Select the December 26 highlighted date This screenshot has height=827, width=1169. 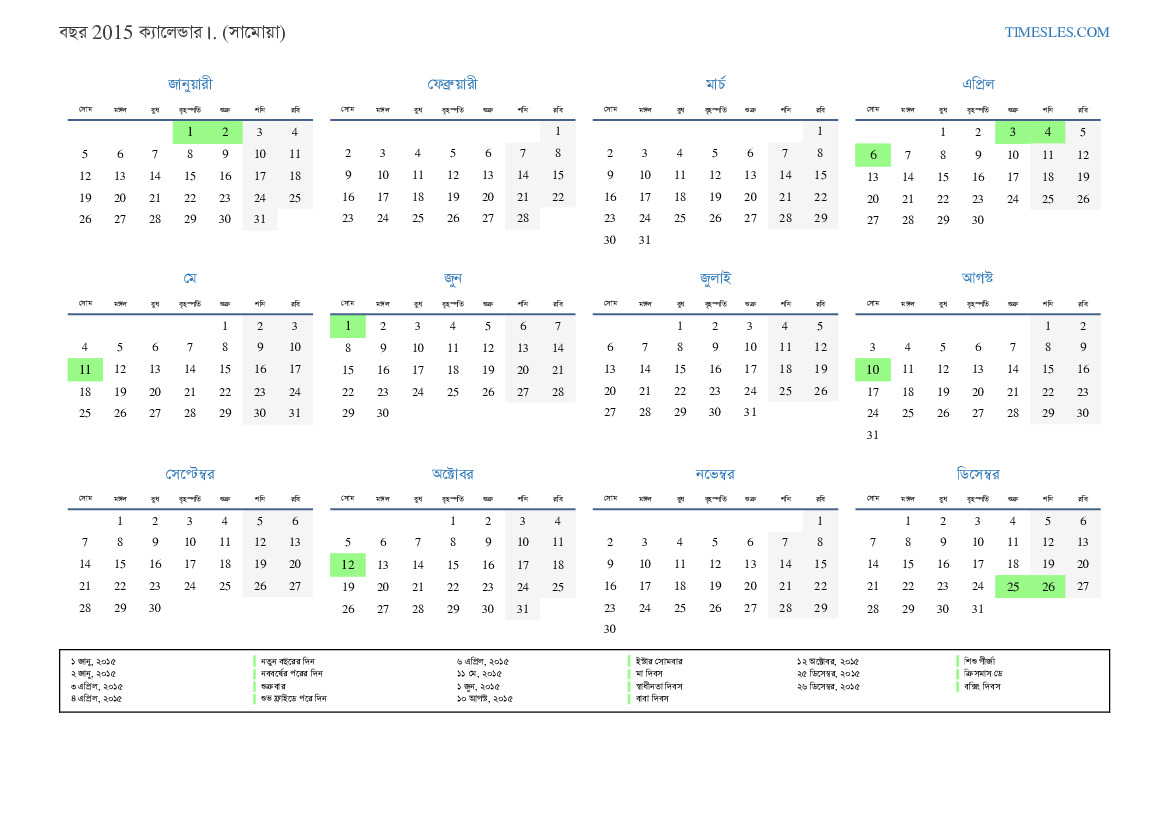tap(1048, 587)
